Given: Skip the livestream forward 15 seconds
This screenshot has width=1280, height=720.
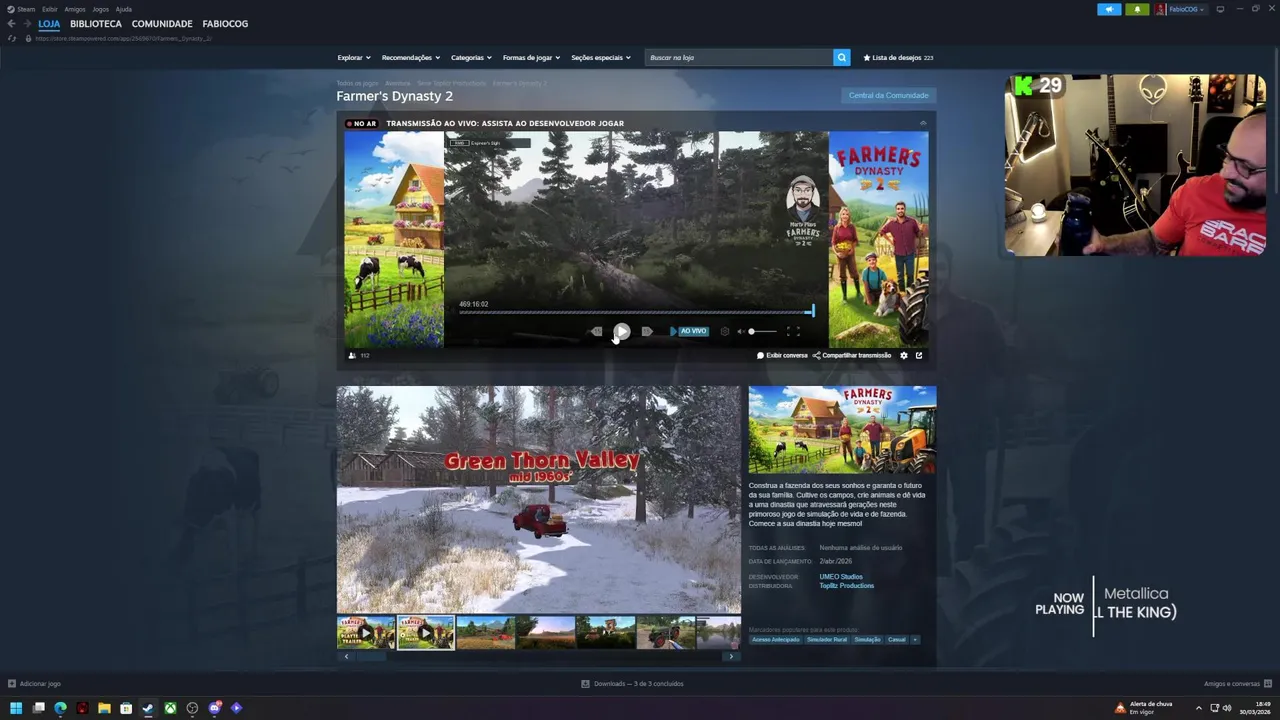Looking at the screenshot, I should (647, 331).
